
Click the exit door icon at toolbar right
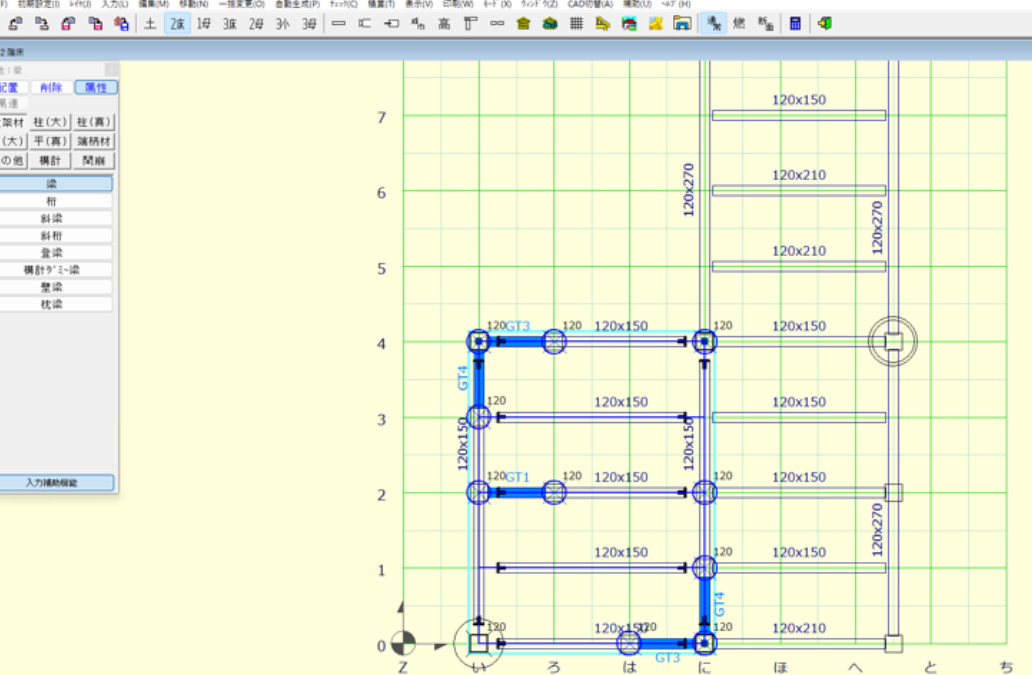pyautogui.click(x=824, y=24)
